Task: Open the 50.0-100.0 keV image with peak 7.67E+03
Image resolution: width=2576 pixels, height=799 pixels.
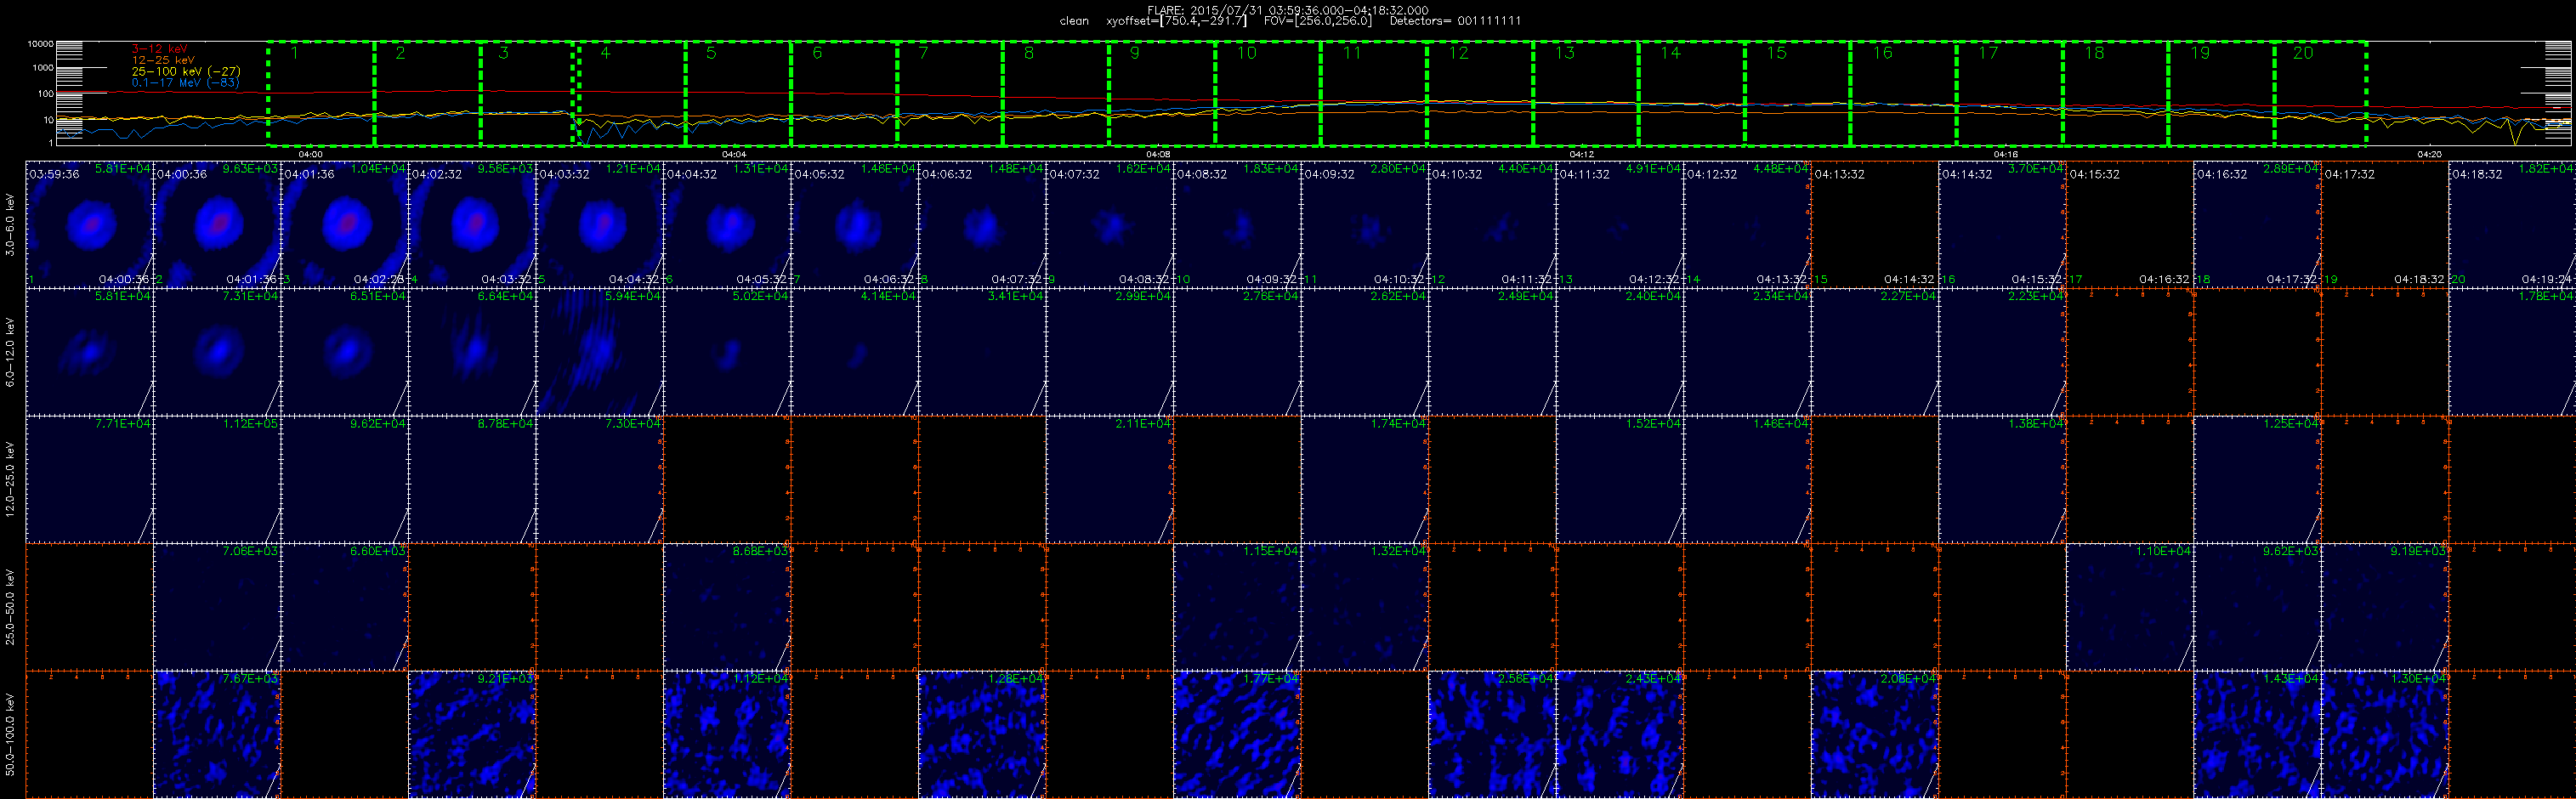Action: click(217, 734)
